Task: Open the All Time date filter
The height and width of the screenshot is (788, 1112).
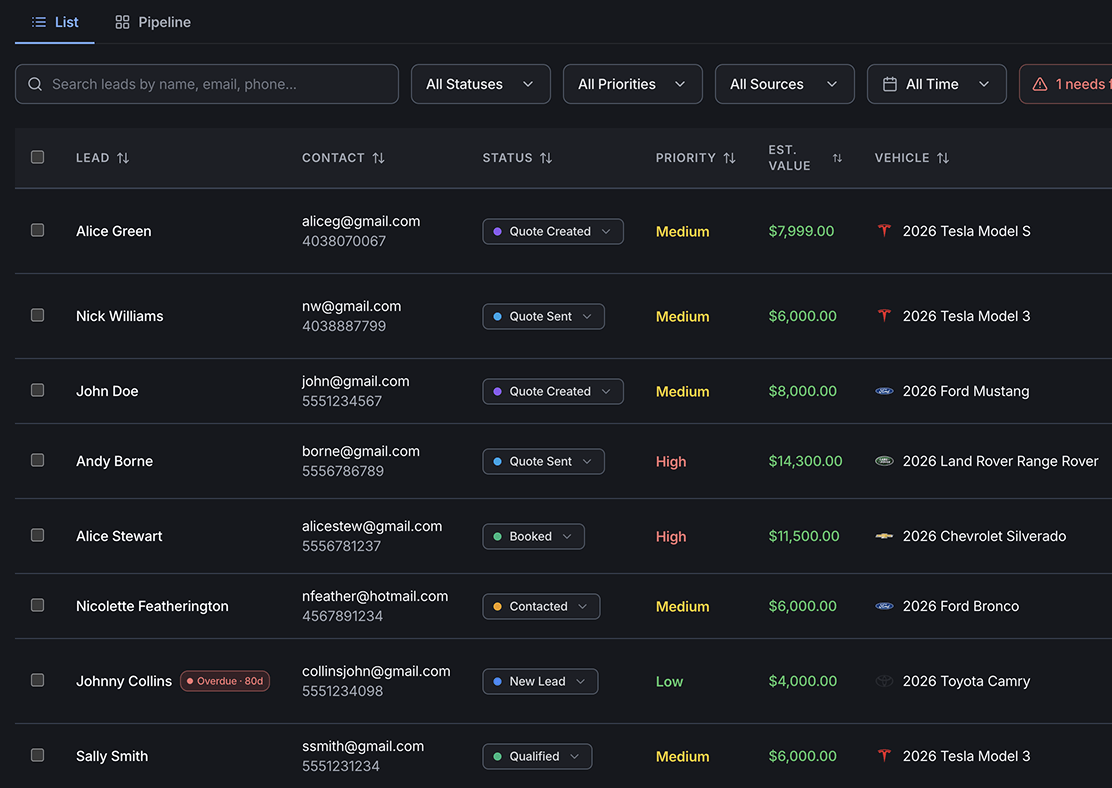Action: coord(936,84)
